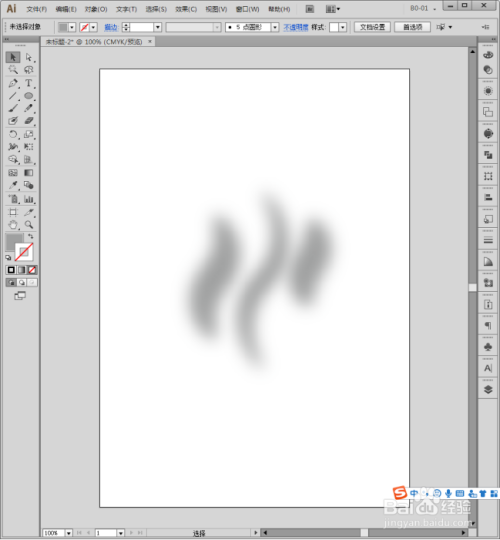Image resolution: width=500 pixels, height=540 pixels.
Task: Open the 编辑(E) menu
Action: coord(66,9)
